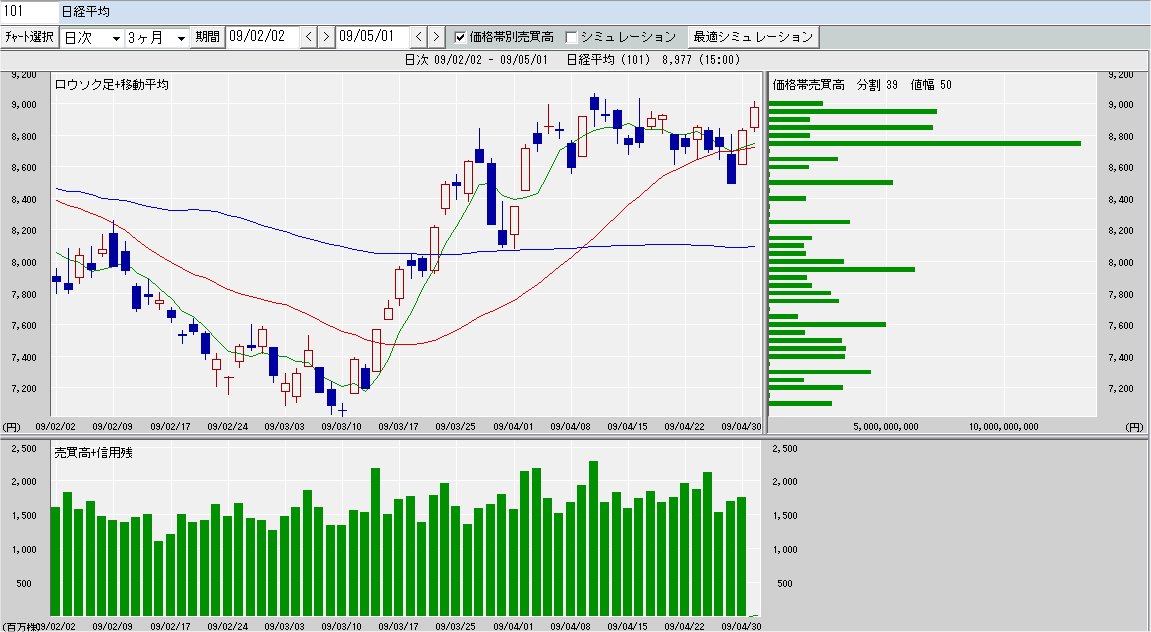Screen dimensions: 1151x632
Task: Click the start date field 09/02/02
Action: click(262, 37)
